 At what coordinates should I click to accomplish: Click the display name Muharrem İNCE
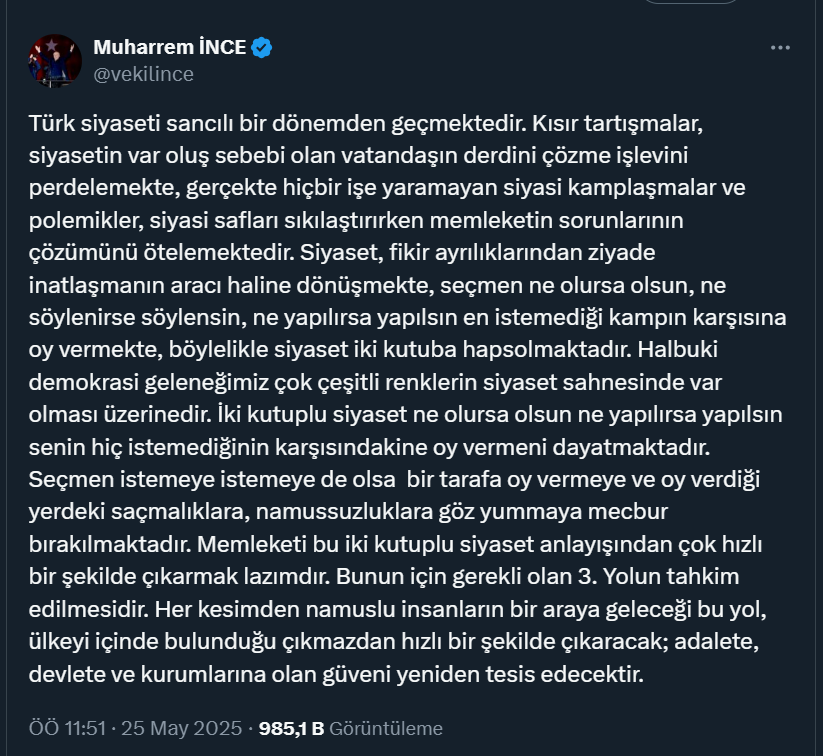(169, 47)
